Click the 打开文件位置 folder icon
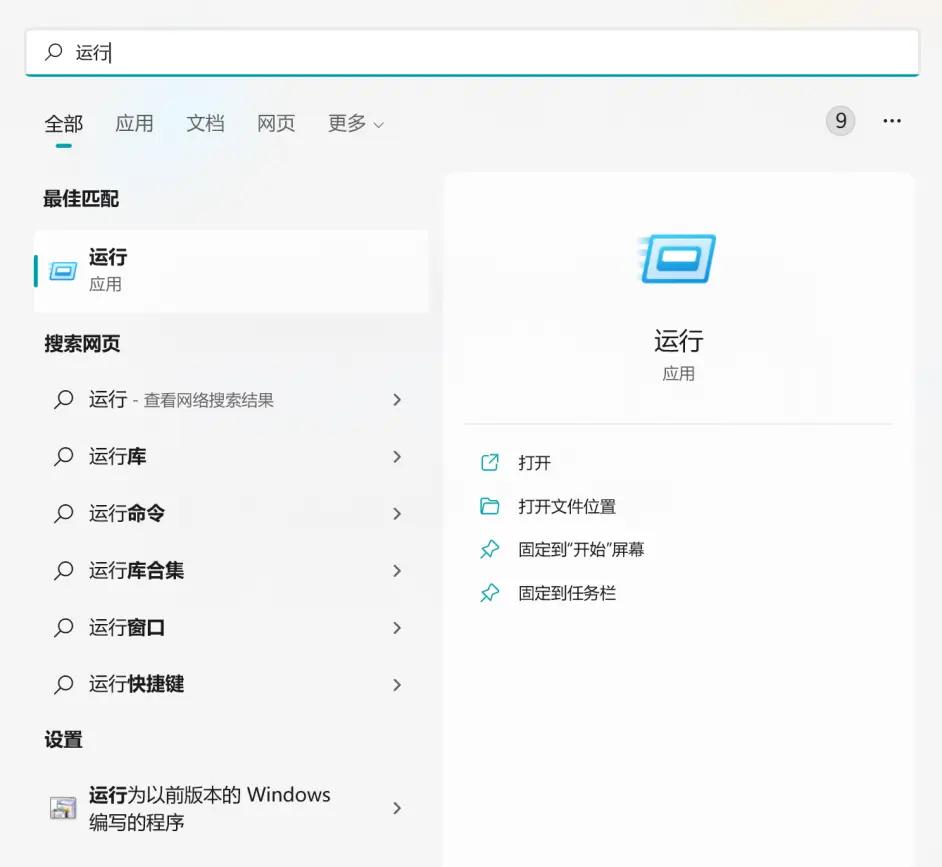 (x=489, y=506)
